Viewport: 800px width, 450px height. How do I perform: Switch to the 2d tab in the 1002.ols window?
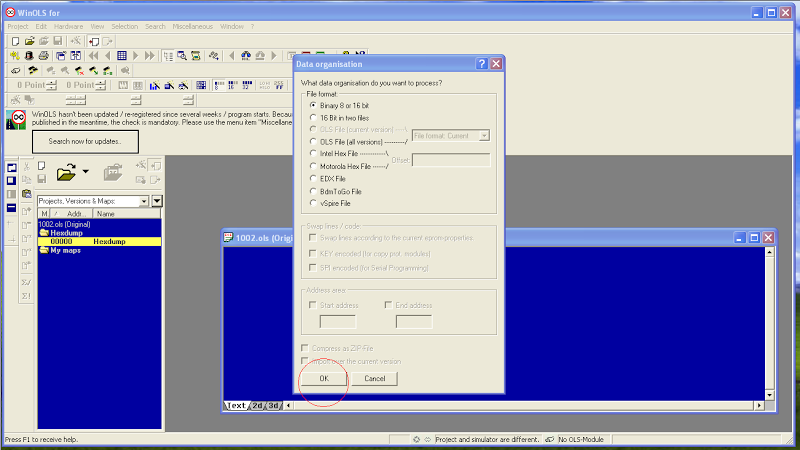click(x=257, y=406)
